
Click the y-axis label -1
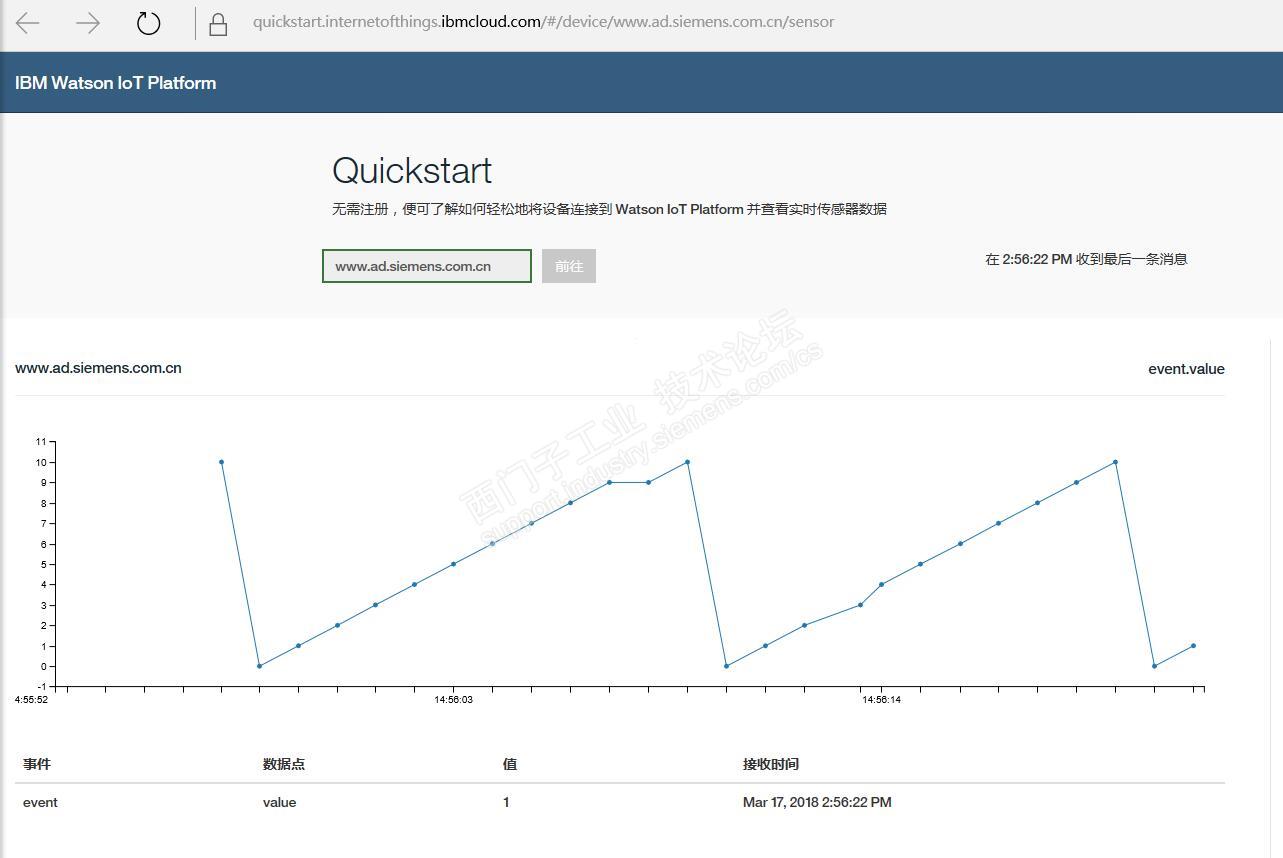point(41,687)
